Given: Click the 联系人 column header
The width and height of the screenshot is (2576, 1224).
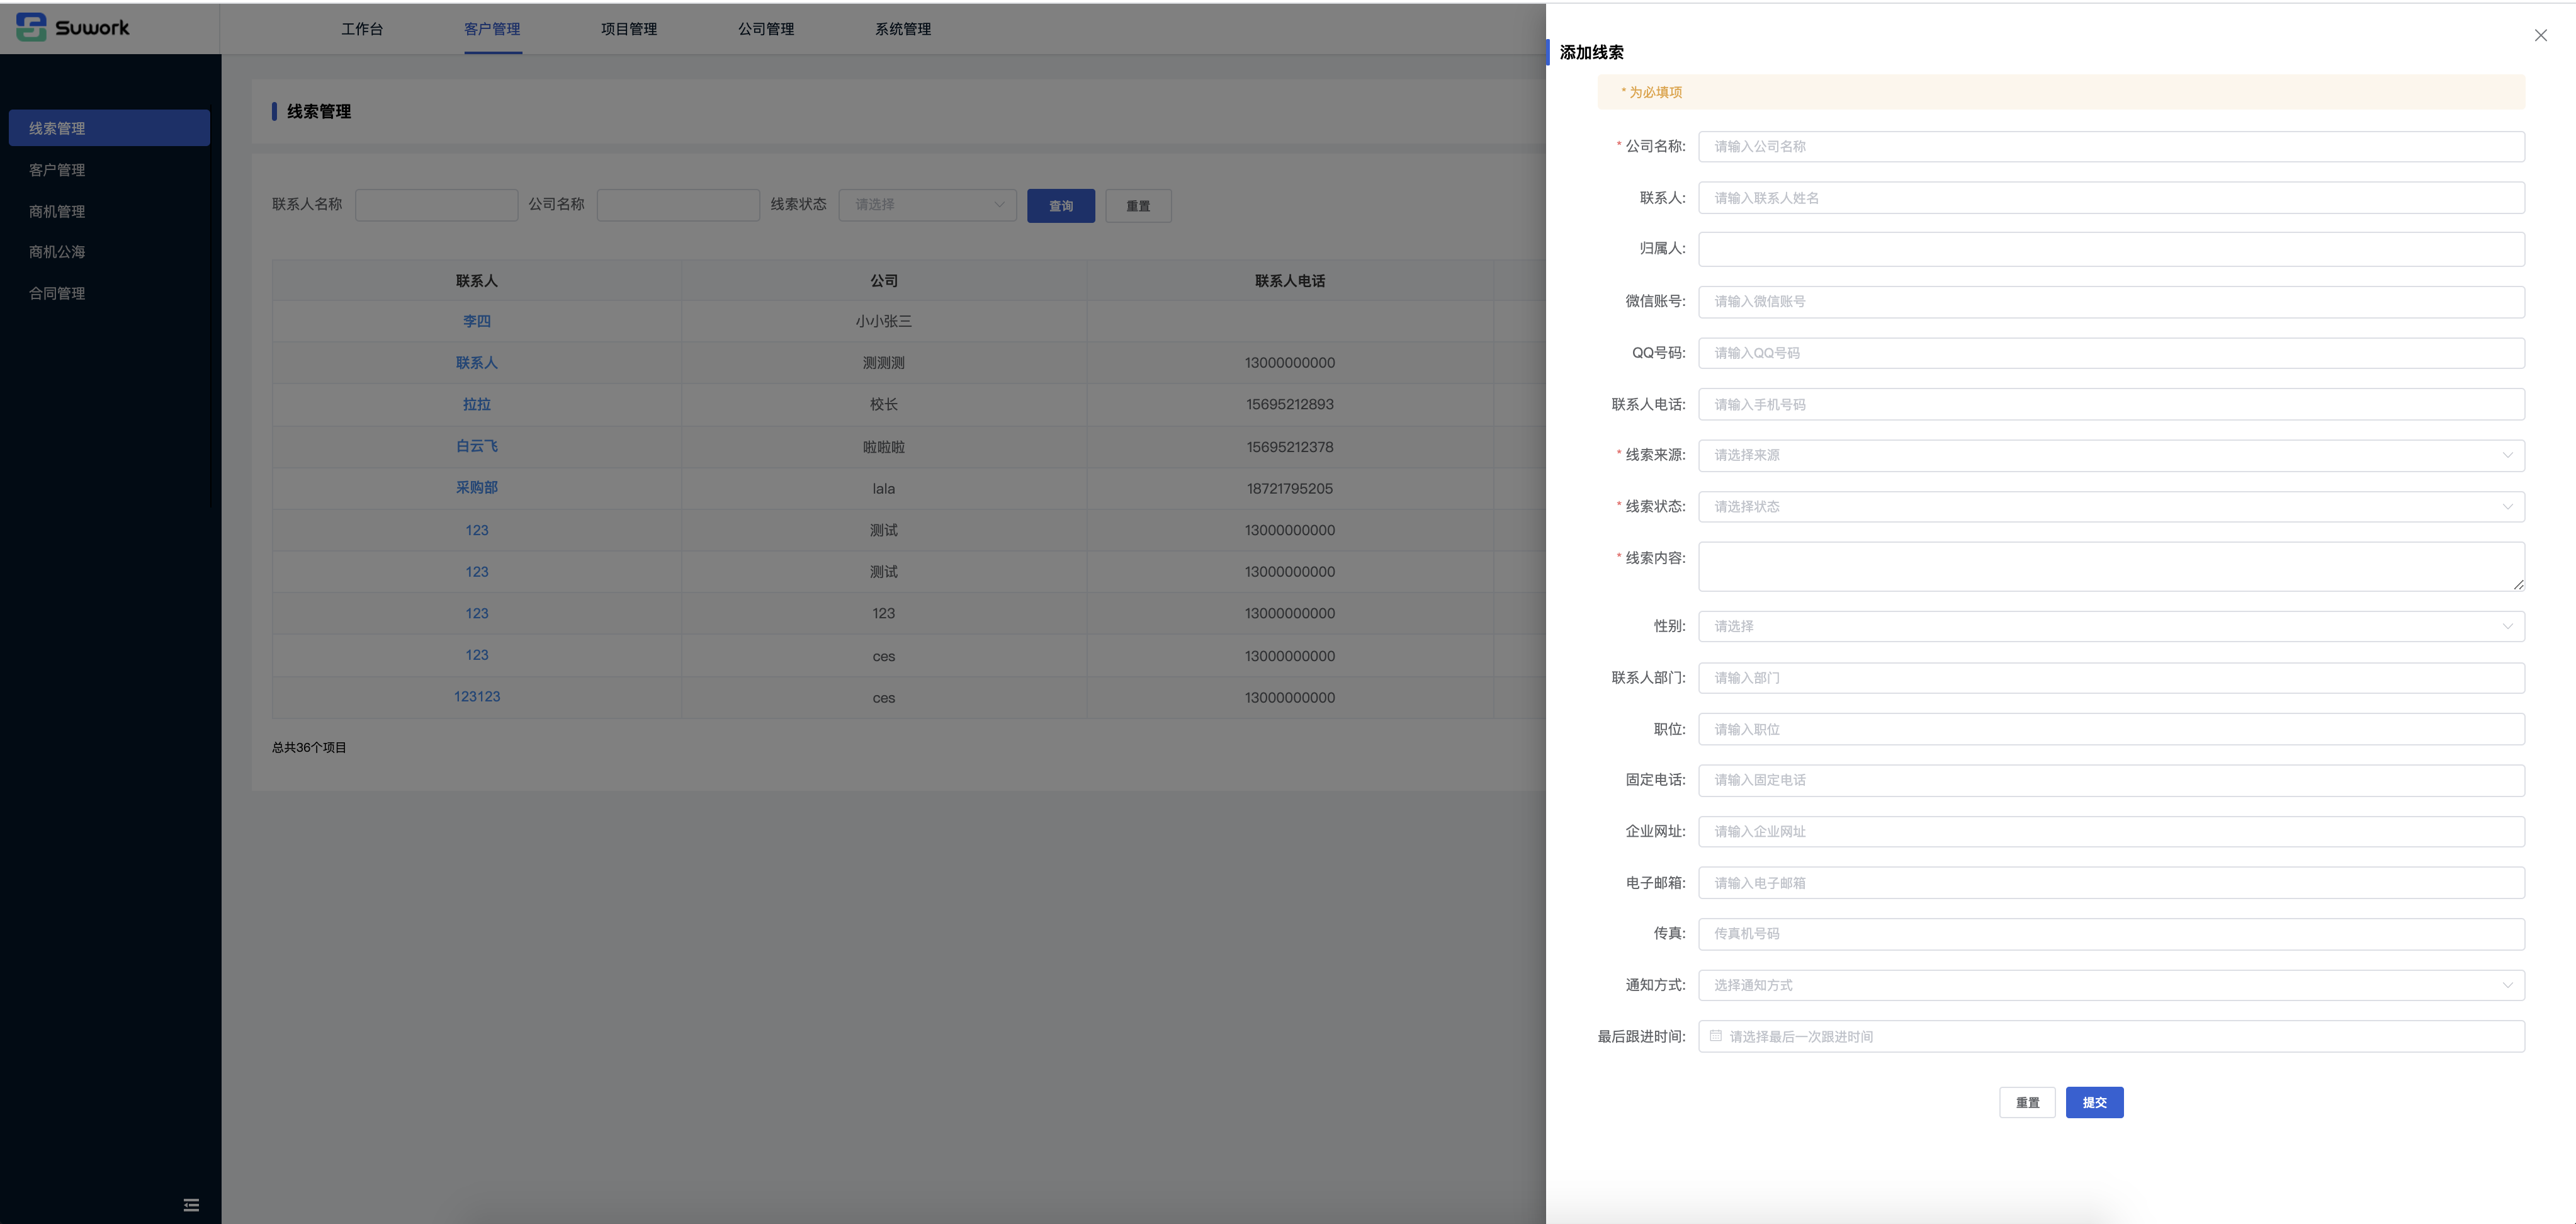Looking at the screenshot, I should click(x=477, y=281).
